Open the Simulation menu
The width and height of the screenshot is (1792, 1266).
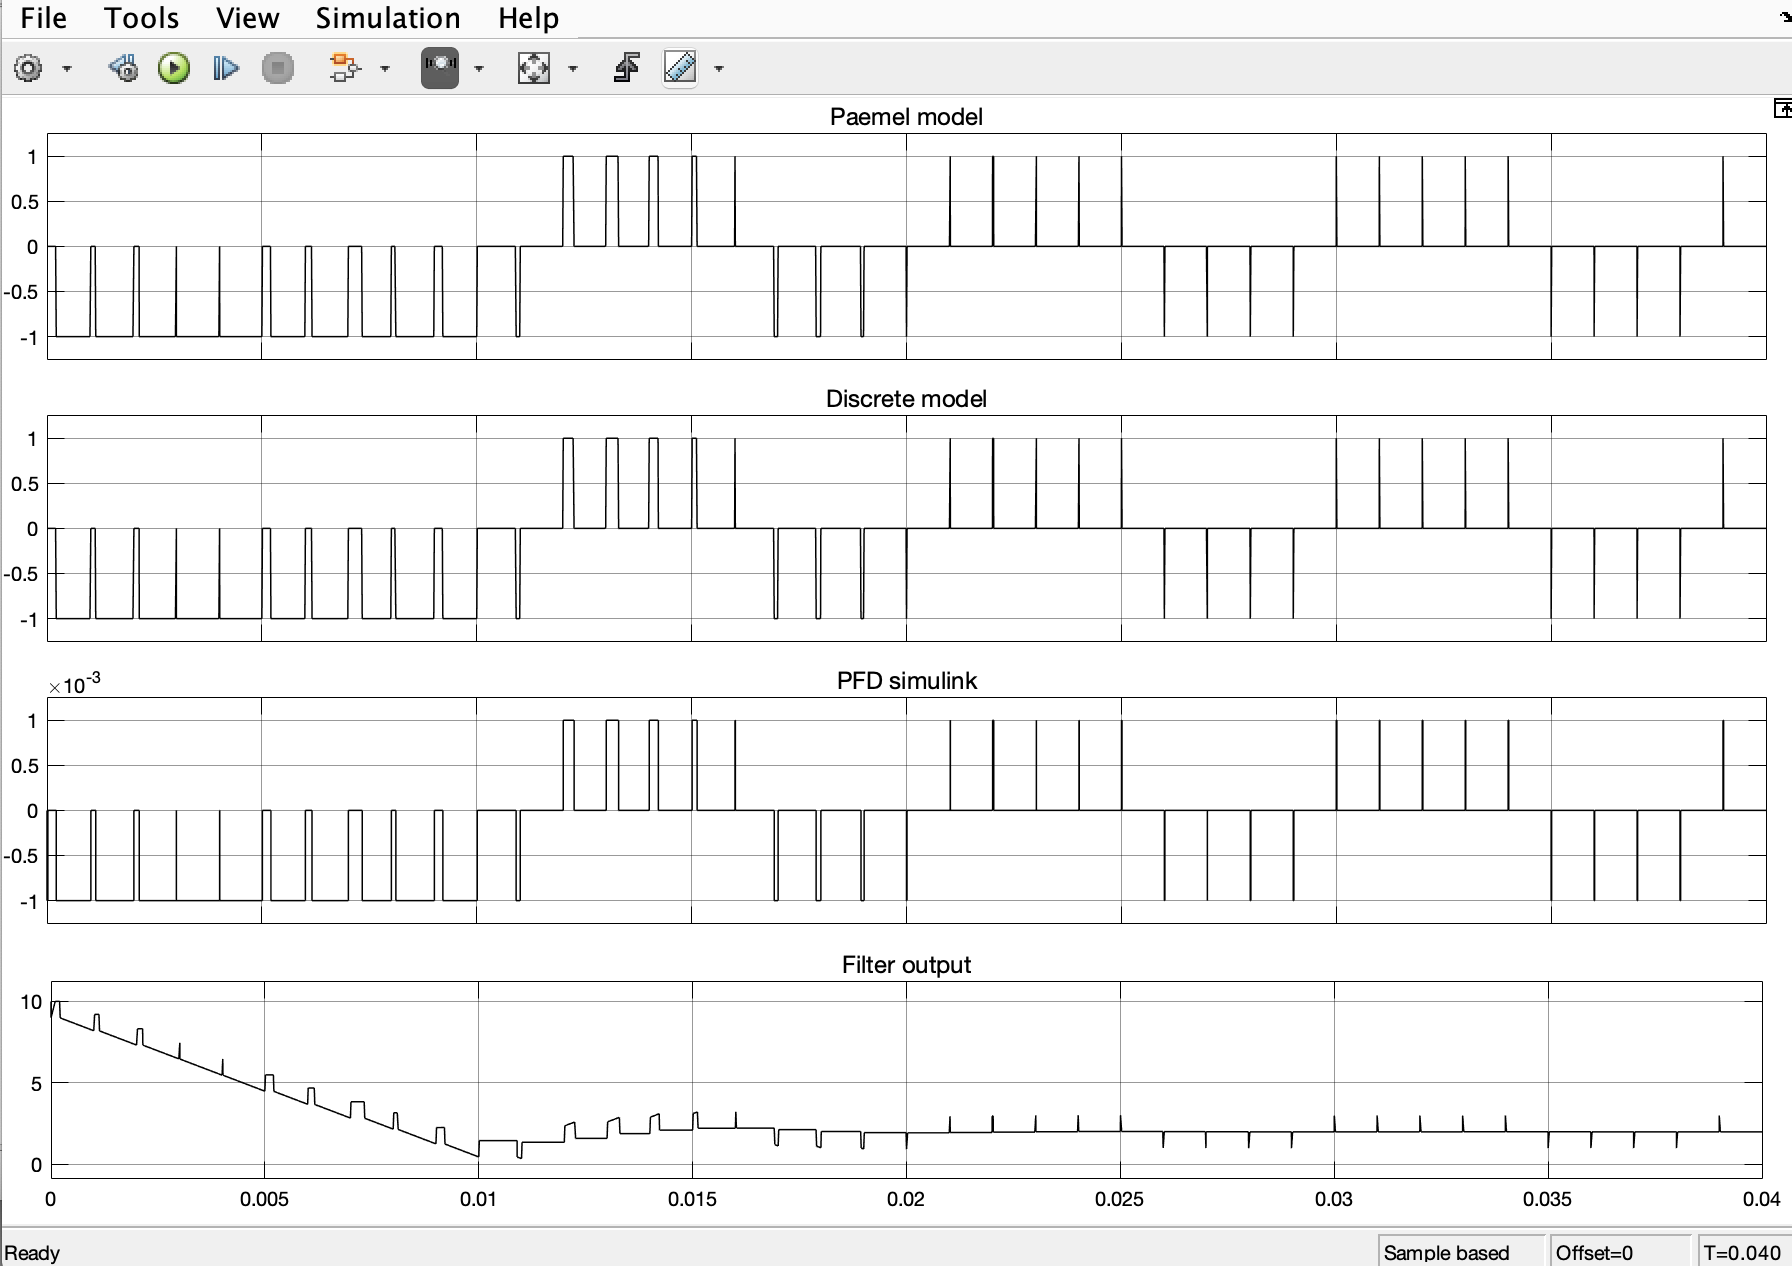coord(388,18)
